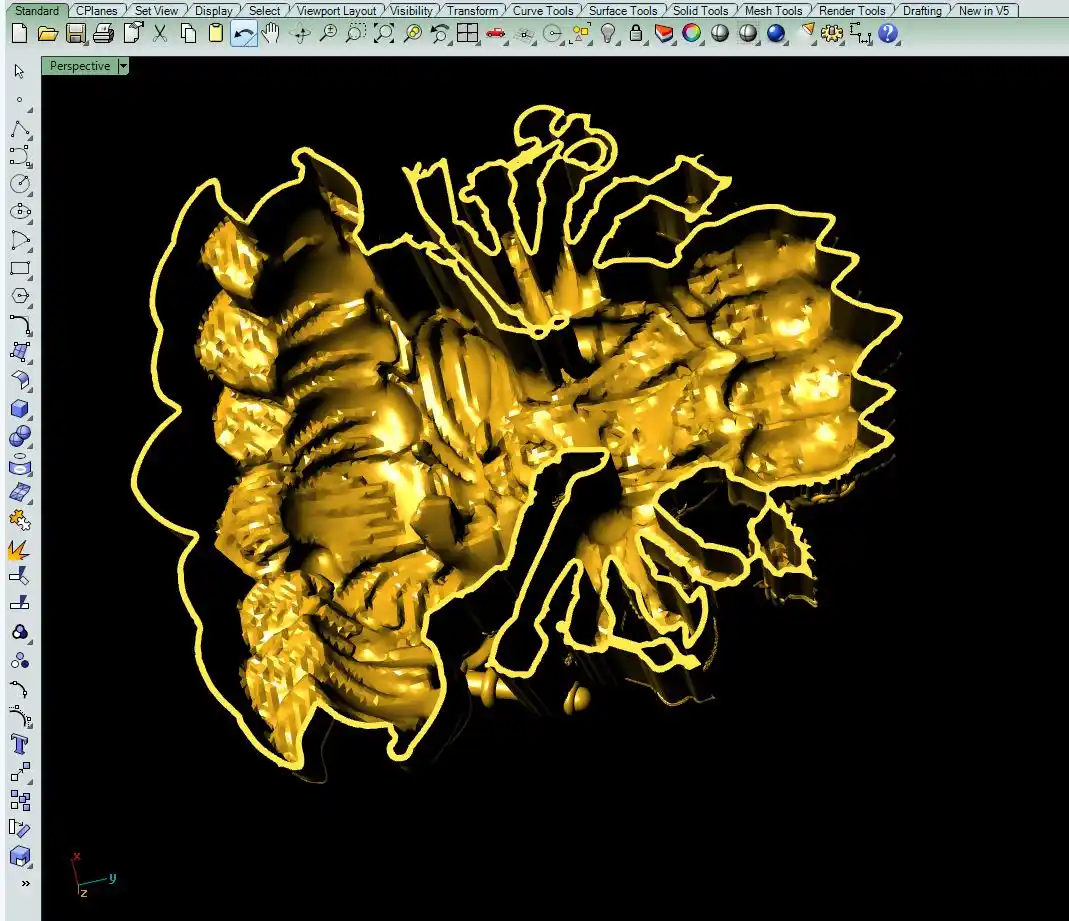Click the Undo arrow icon
This screenshot has width=1069, height=921.
(243, 33)
